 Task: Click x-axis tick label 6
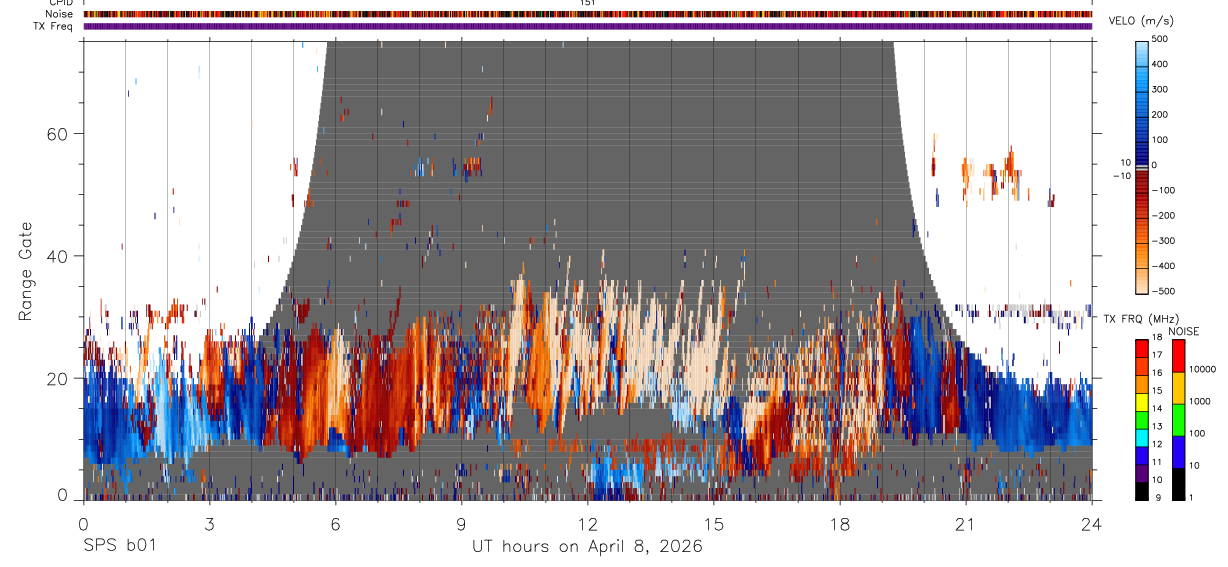335,523
